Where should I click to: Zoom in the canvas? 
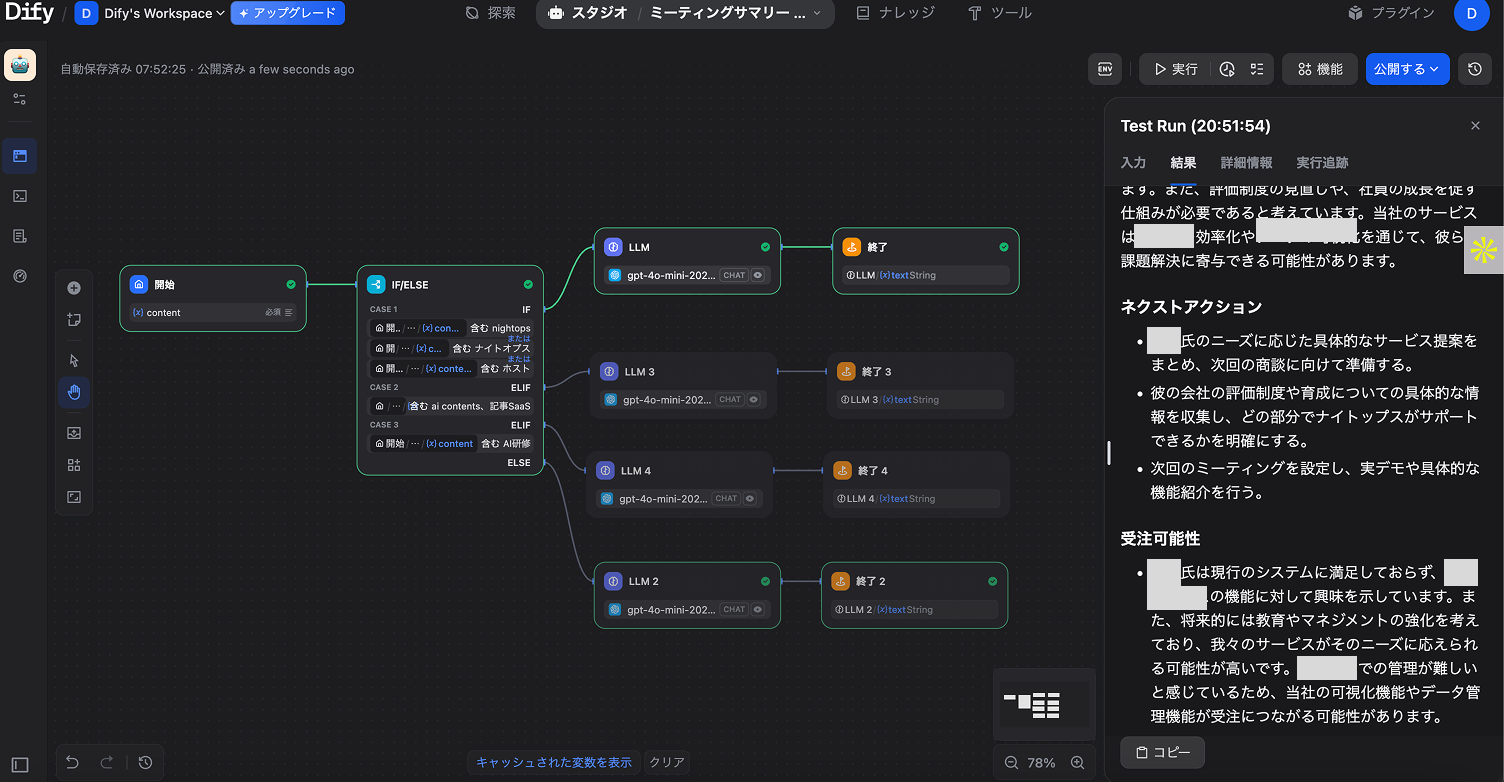(x=1077, y=762)
